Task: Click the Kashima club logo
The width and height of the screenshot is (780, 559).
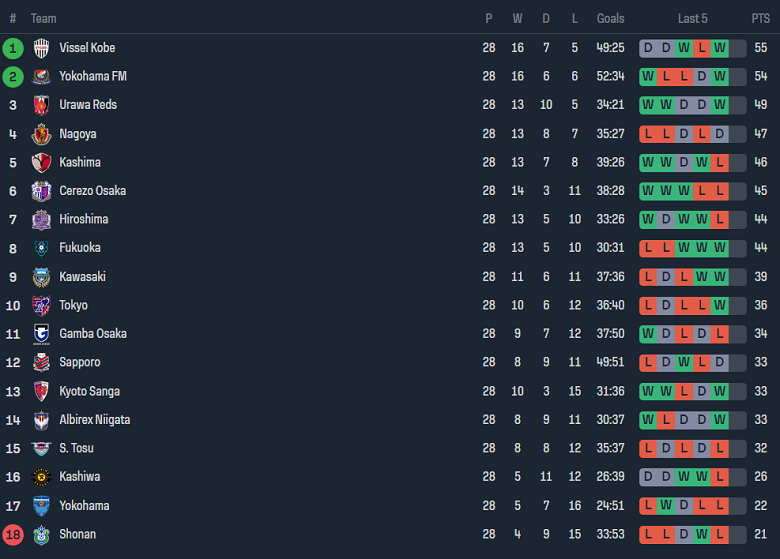Action: pos(41,162)
